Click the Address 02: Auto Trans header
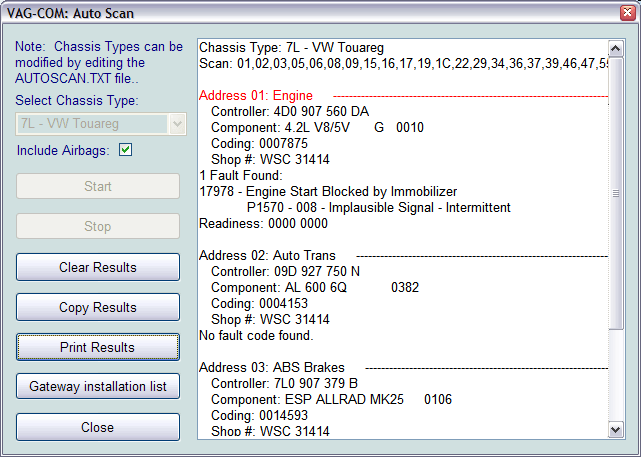641x457 pixels. click(267, 255)
